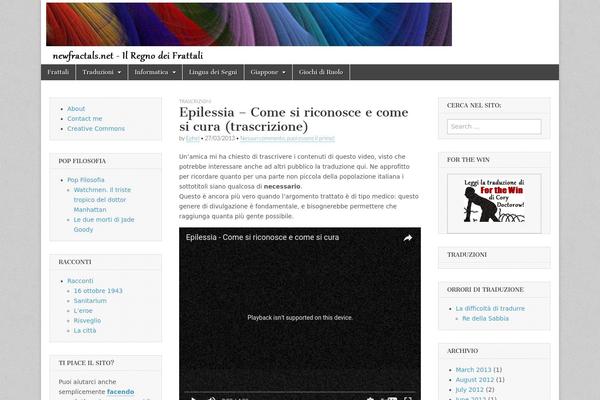Open La difficoltà di tradurre link
The height and width of the screenshot is (400, 600).
[x=490, y=309]
